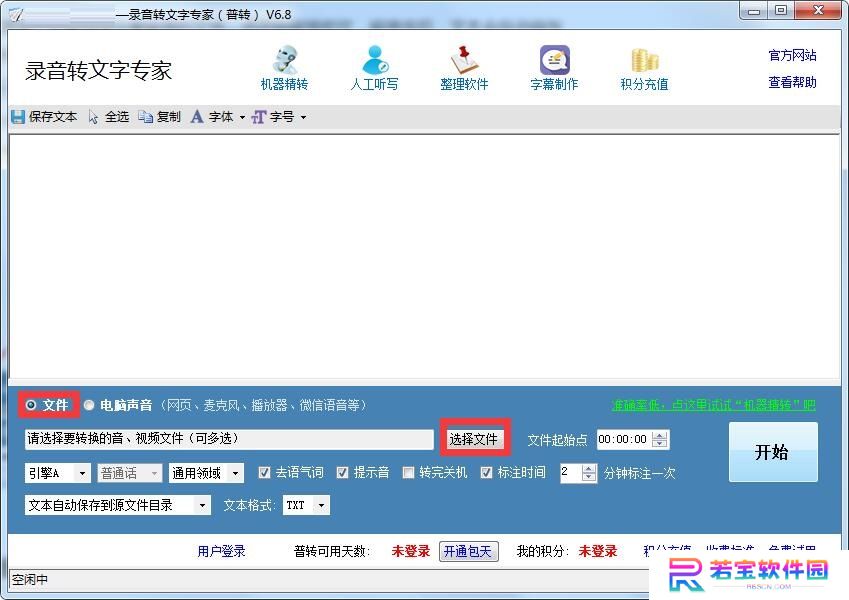Click the 开始 button
The image size is (849, 600).
(x=773, y=452)
